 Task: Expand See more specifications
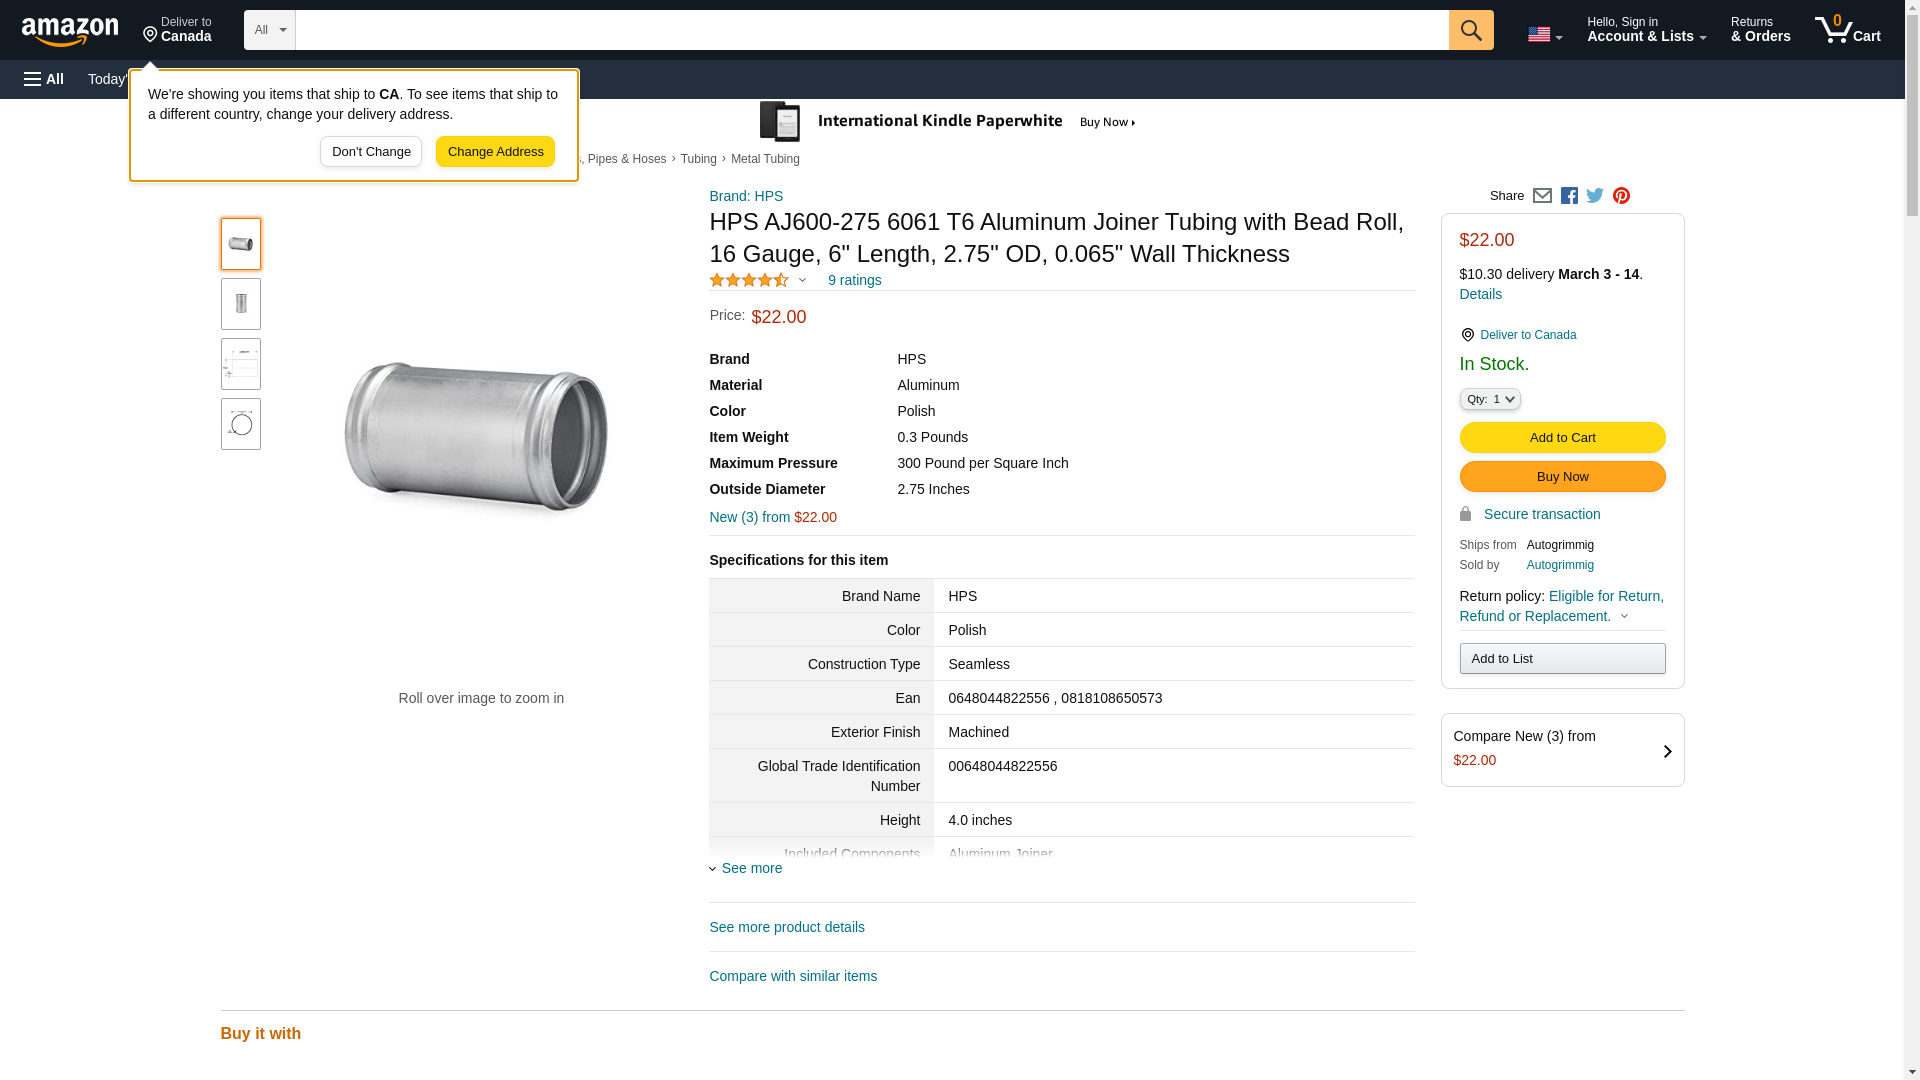click(751, 868)
